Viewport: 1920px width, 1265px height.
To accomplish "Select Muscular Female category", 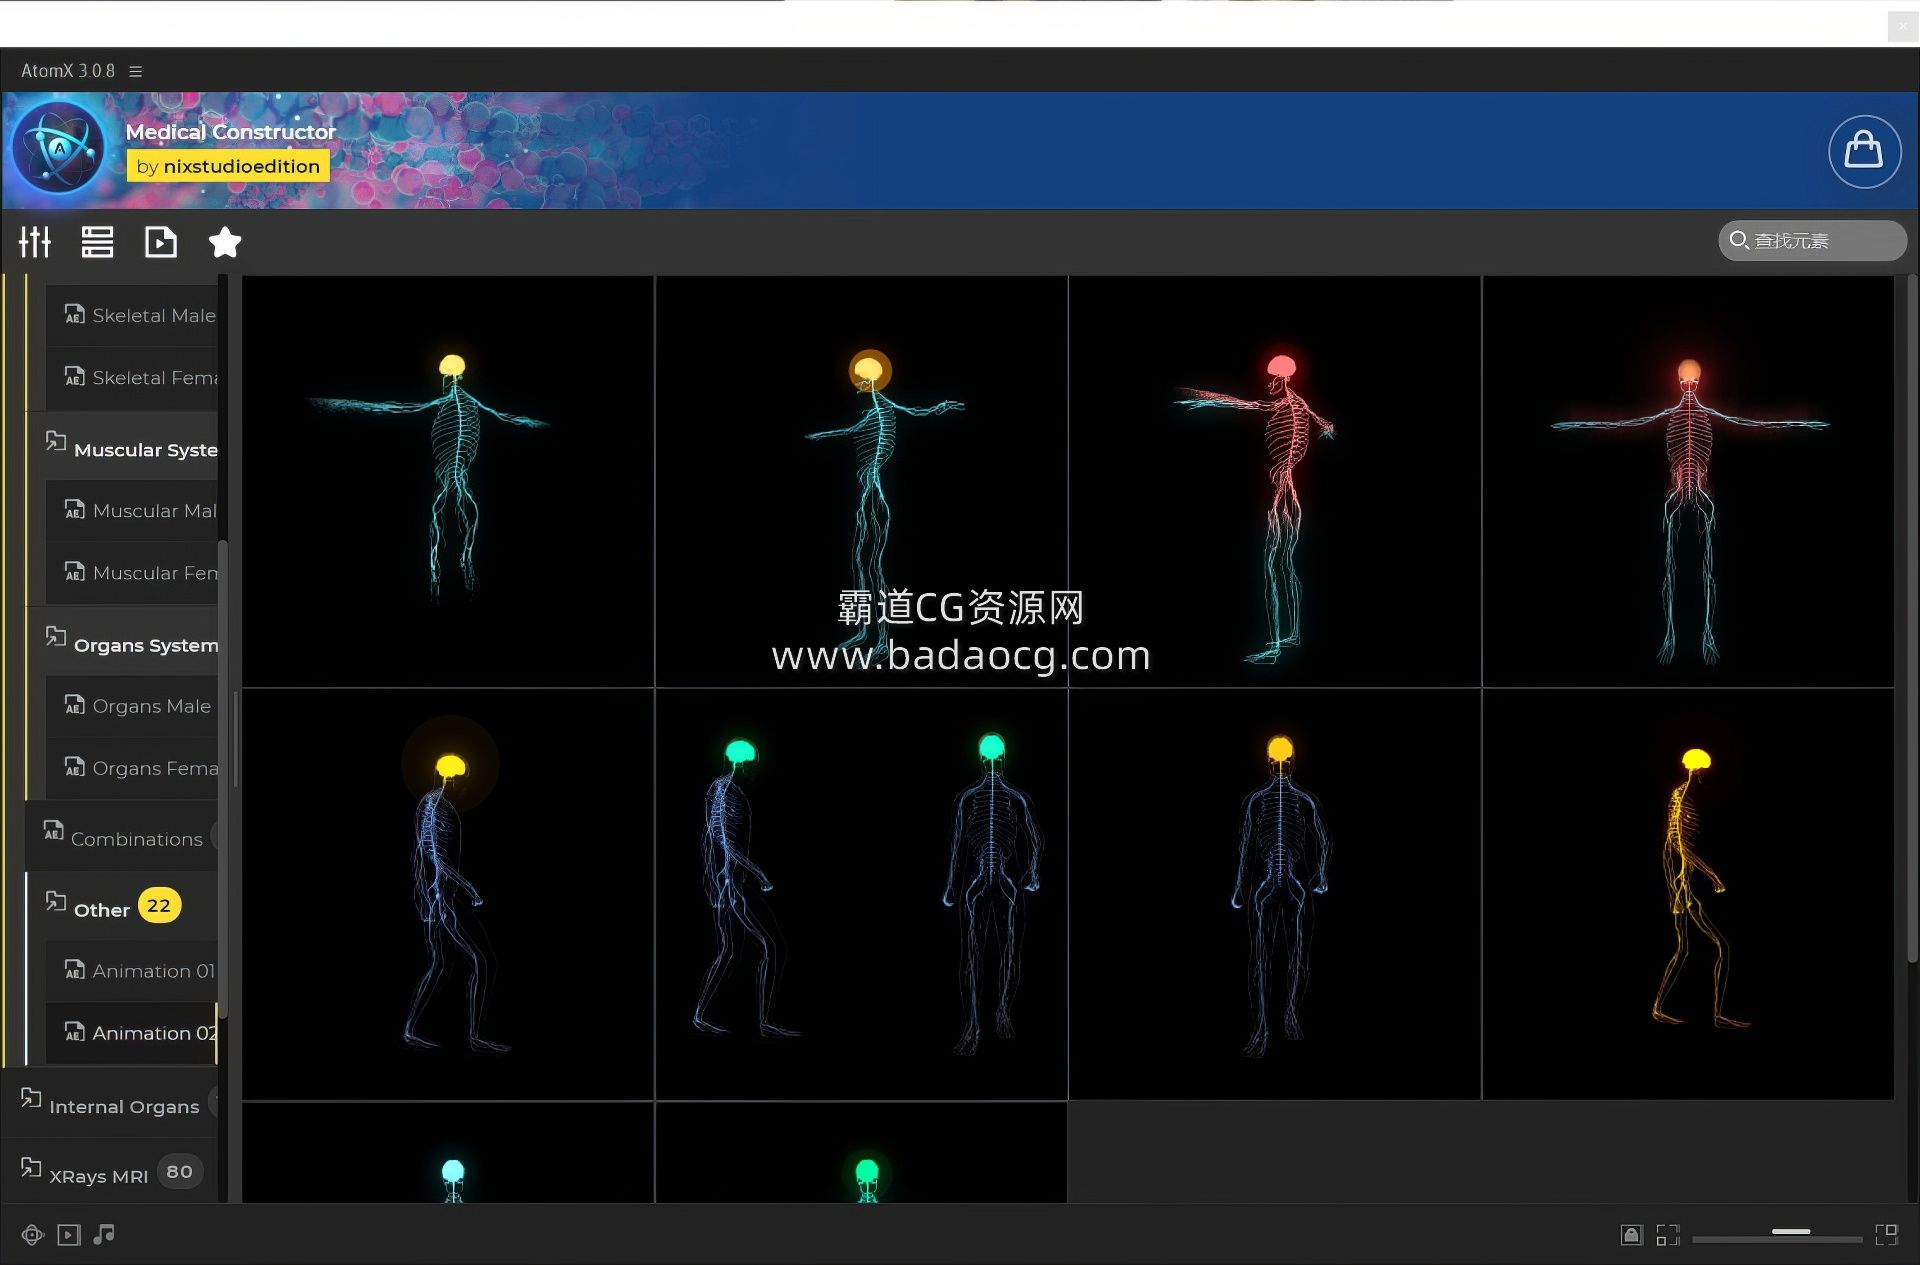I will 132,573.
